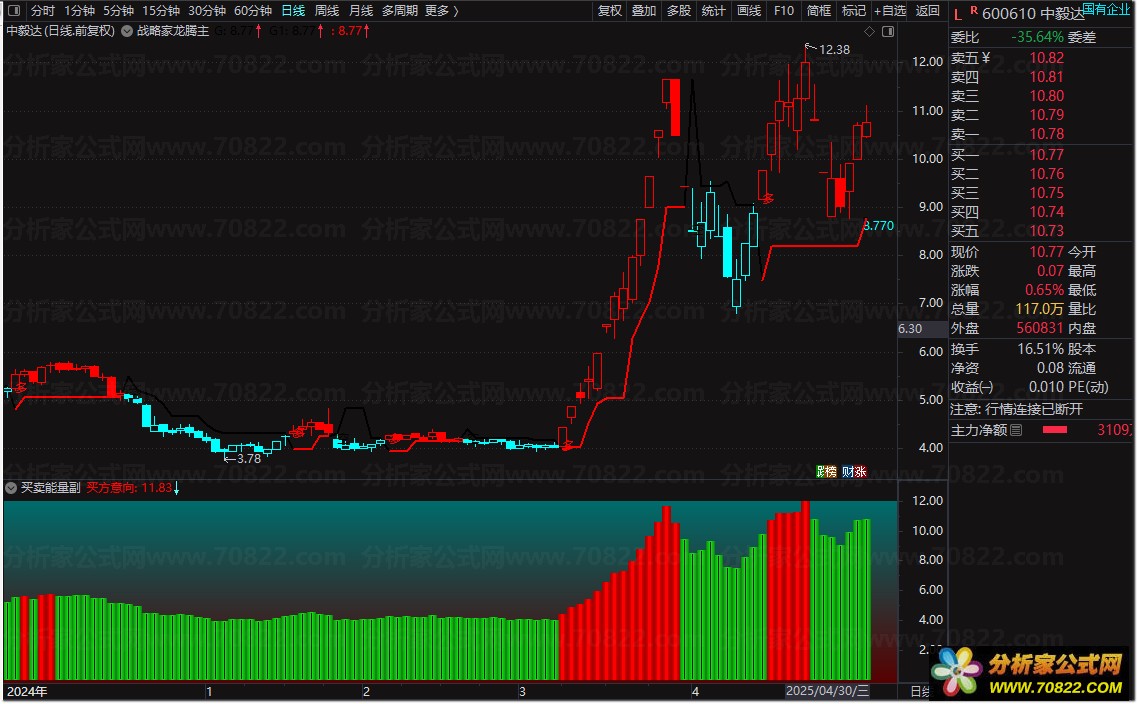This screenshot has height=704, width=1139.
Task: Expand the 买卖能量副 indicator dropdown arrow
Action: (11, 487)
